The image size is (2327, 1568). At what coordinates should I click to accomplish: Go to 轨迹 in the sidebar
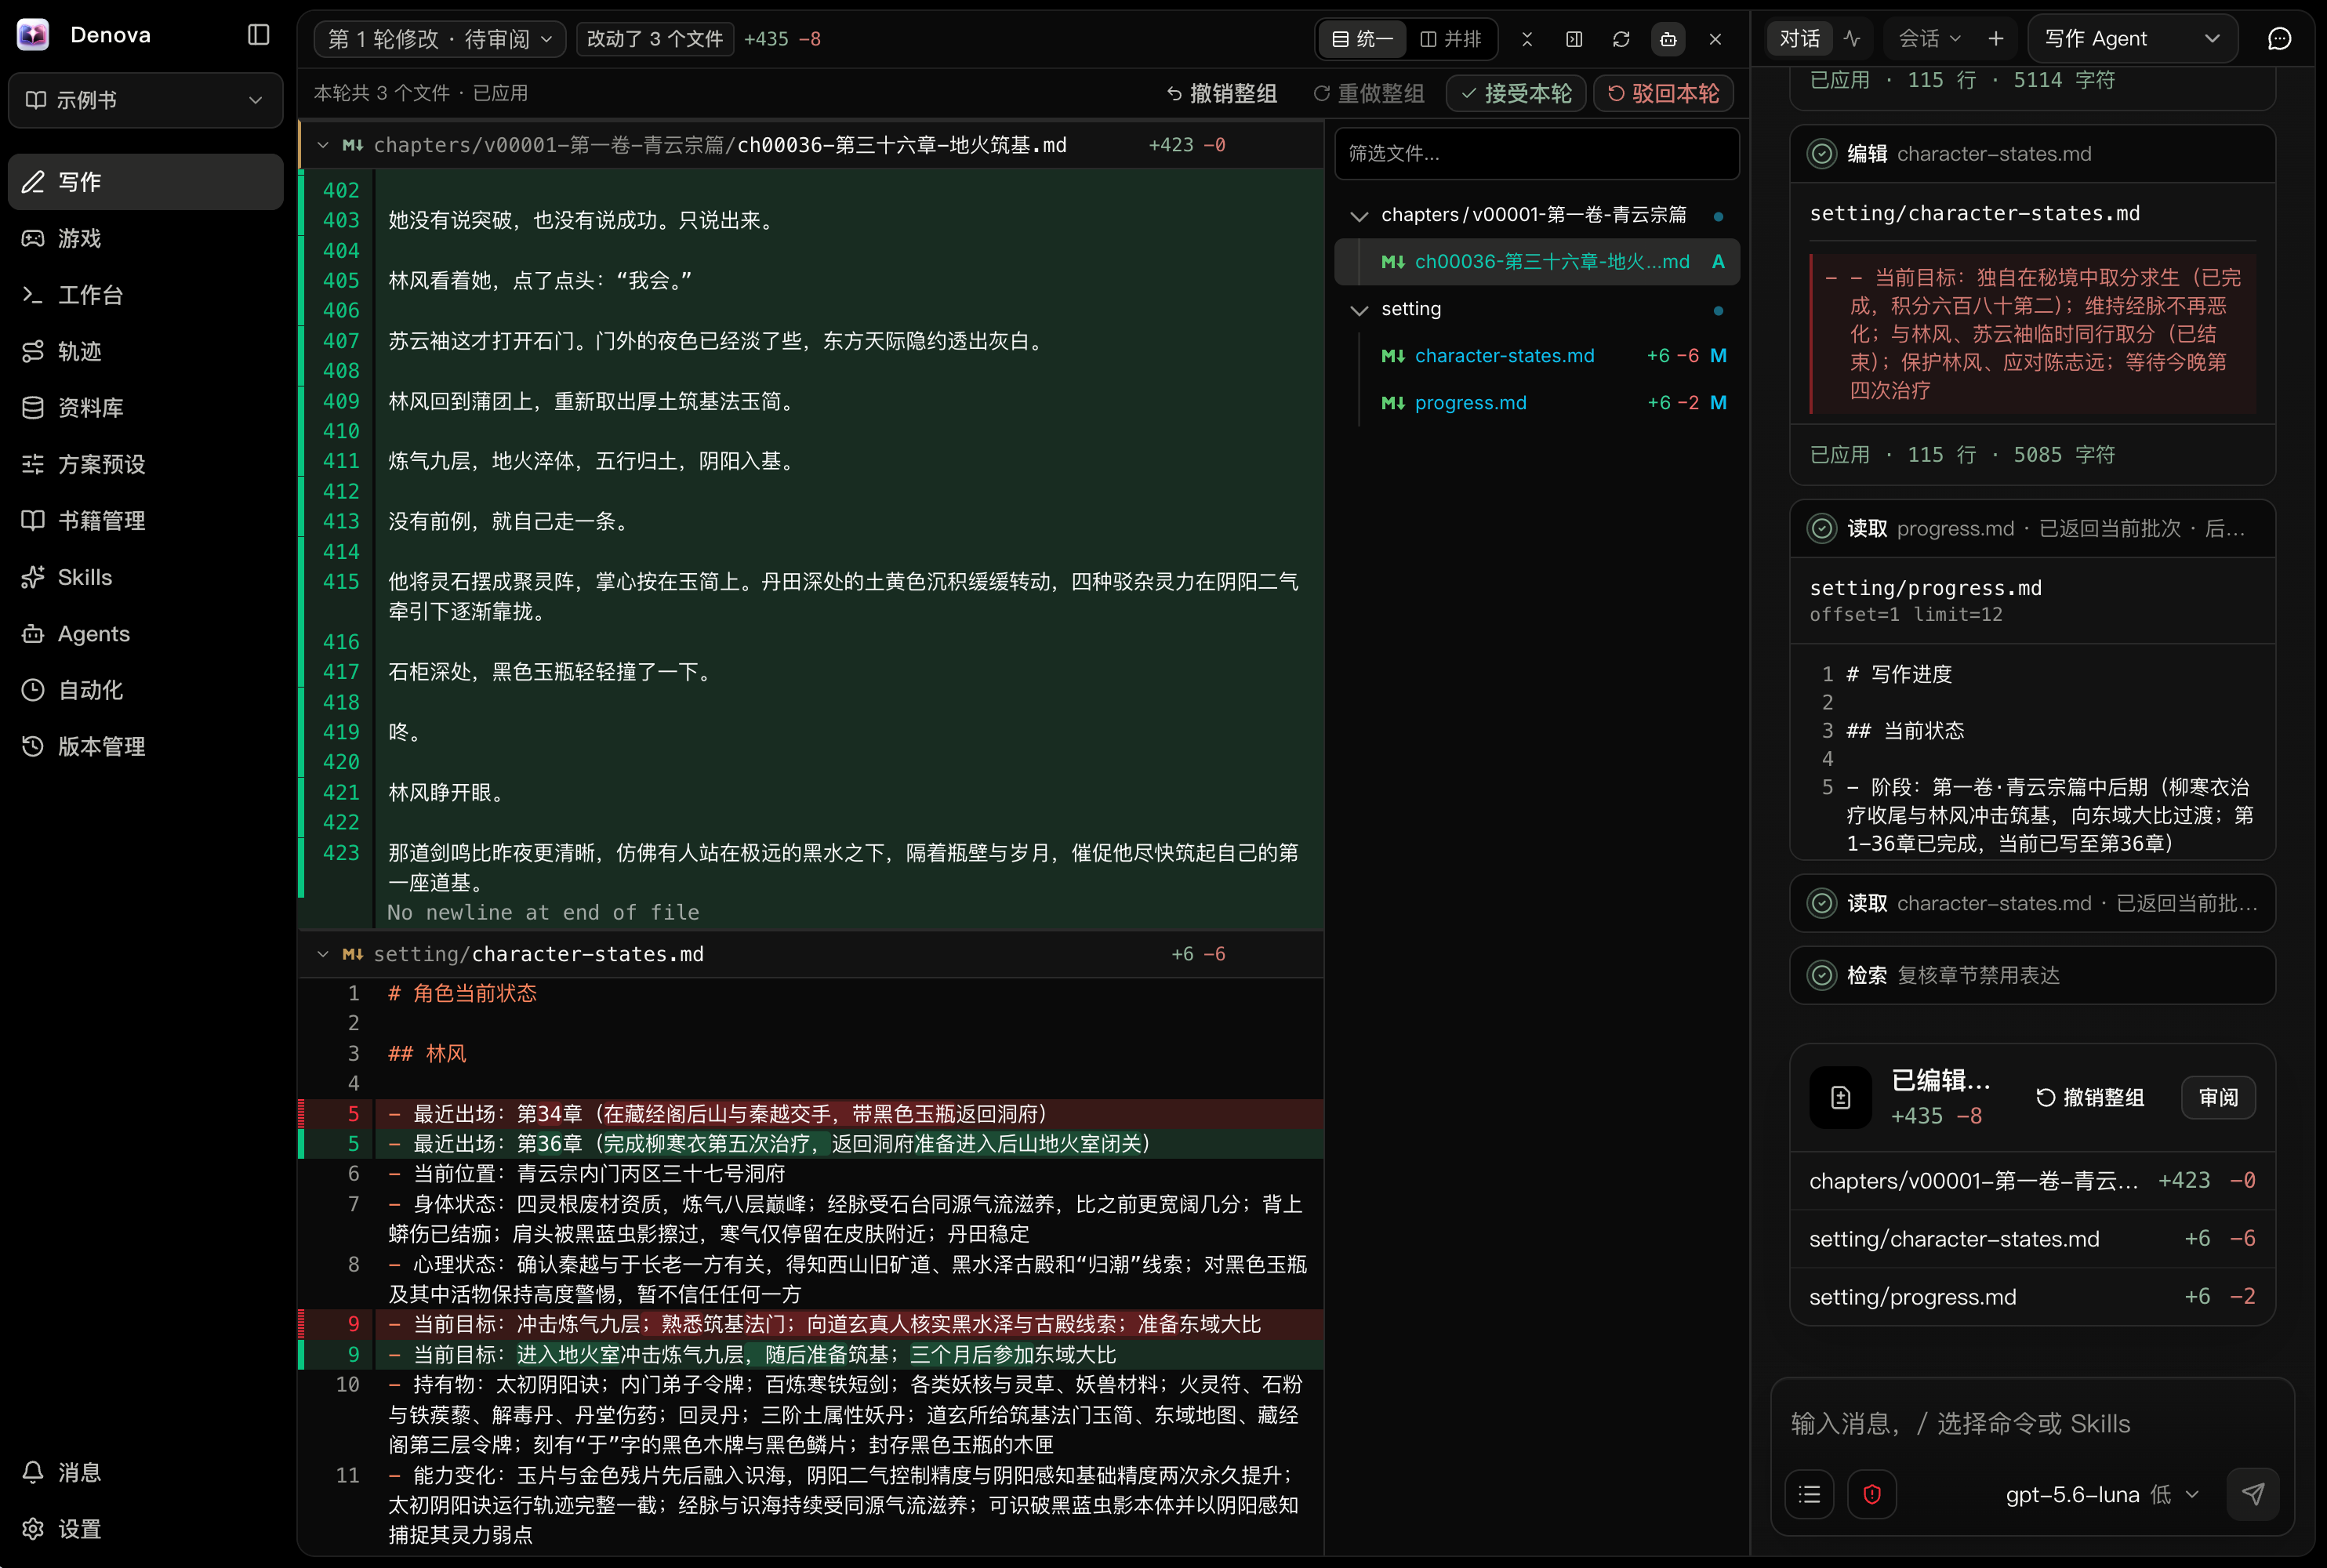[x=145, y=351]
